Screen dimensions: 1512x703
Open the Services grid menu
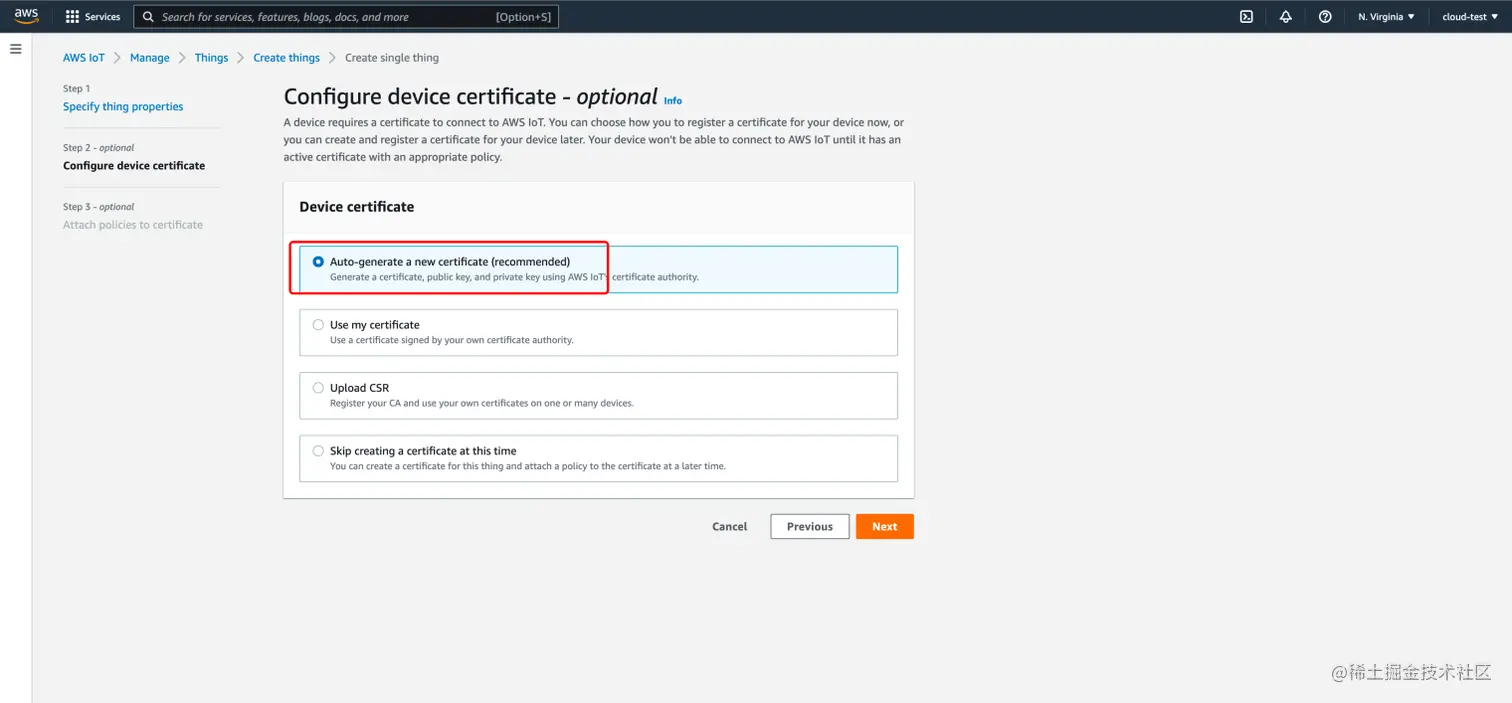[x=72, y=17]
